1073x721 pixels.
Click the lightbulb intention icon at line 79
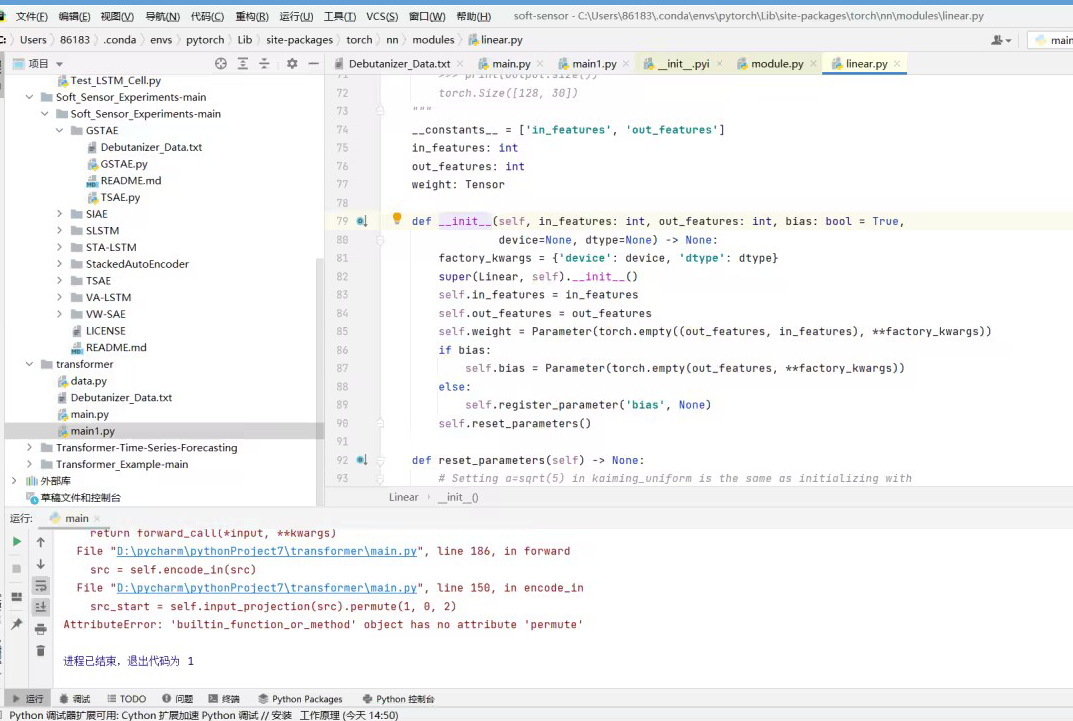pos(396,219)
